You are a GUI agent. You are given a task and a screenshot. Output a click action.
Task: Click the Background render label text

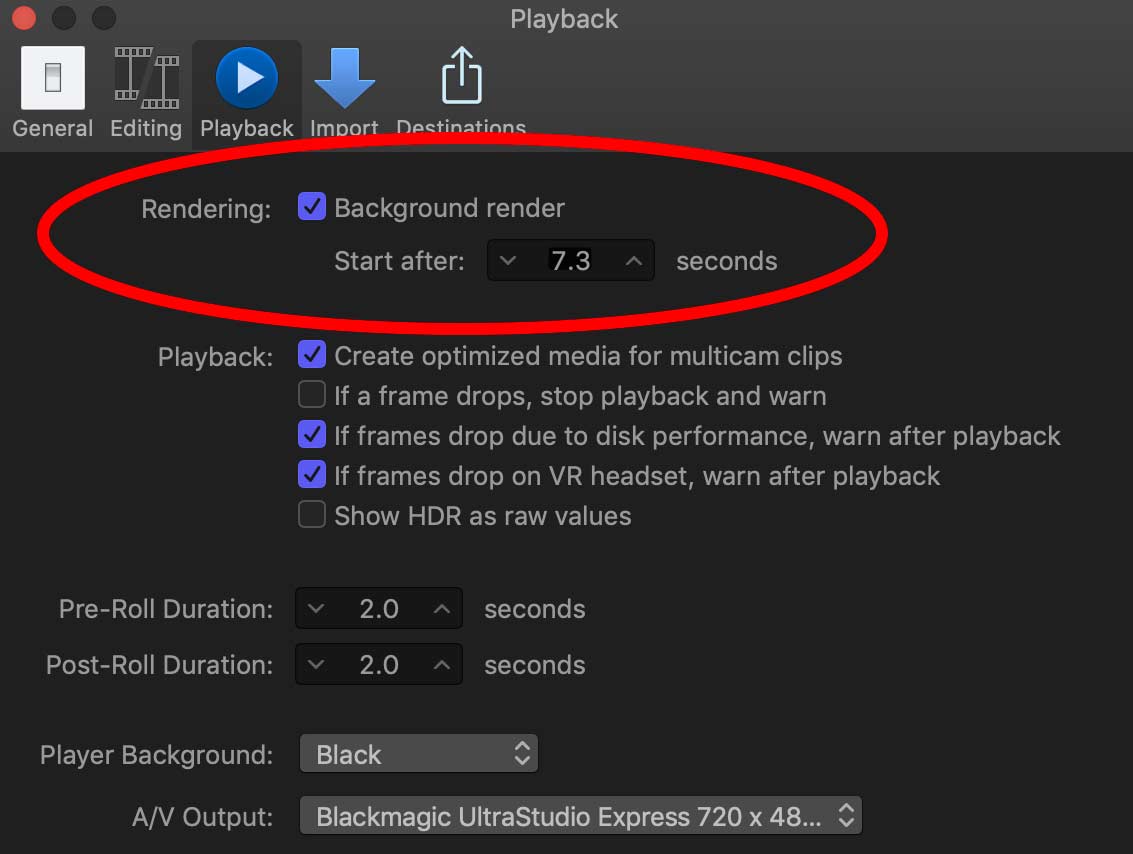pos(449,208)
